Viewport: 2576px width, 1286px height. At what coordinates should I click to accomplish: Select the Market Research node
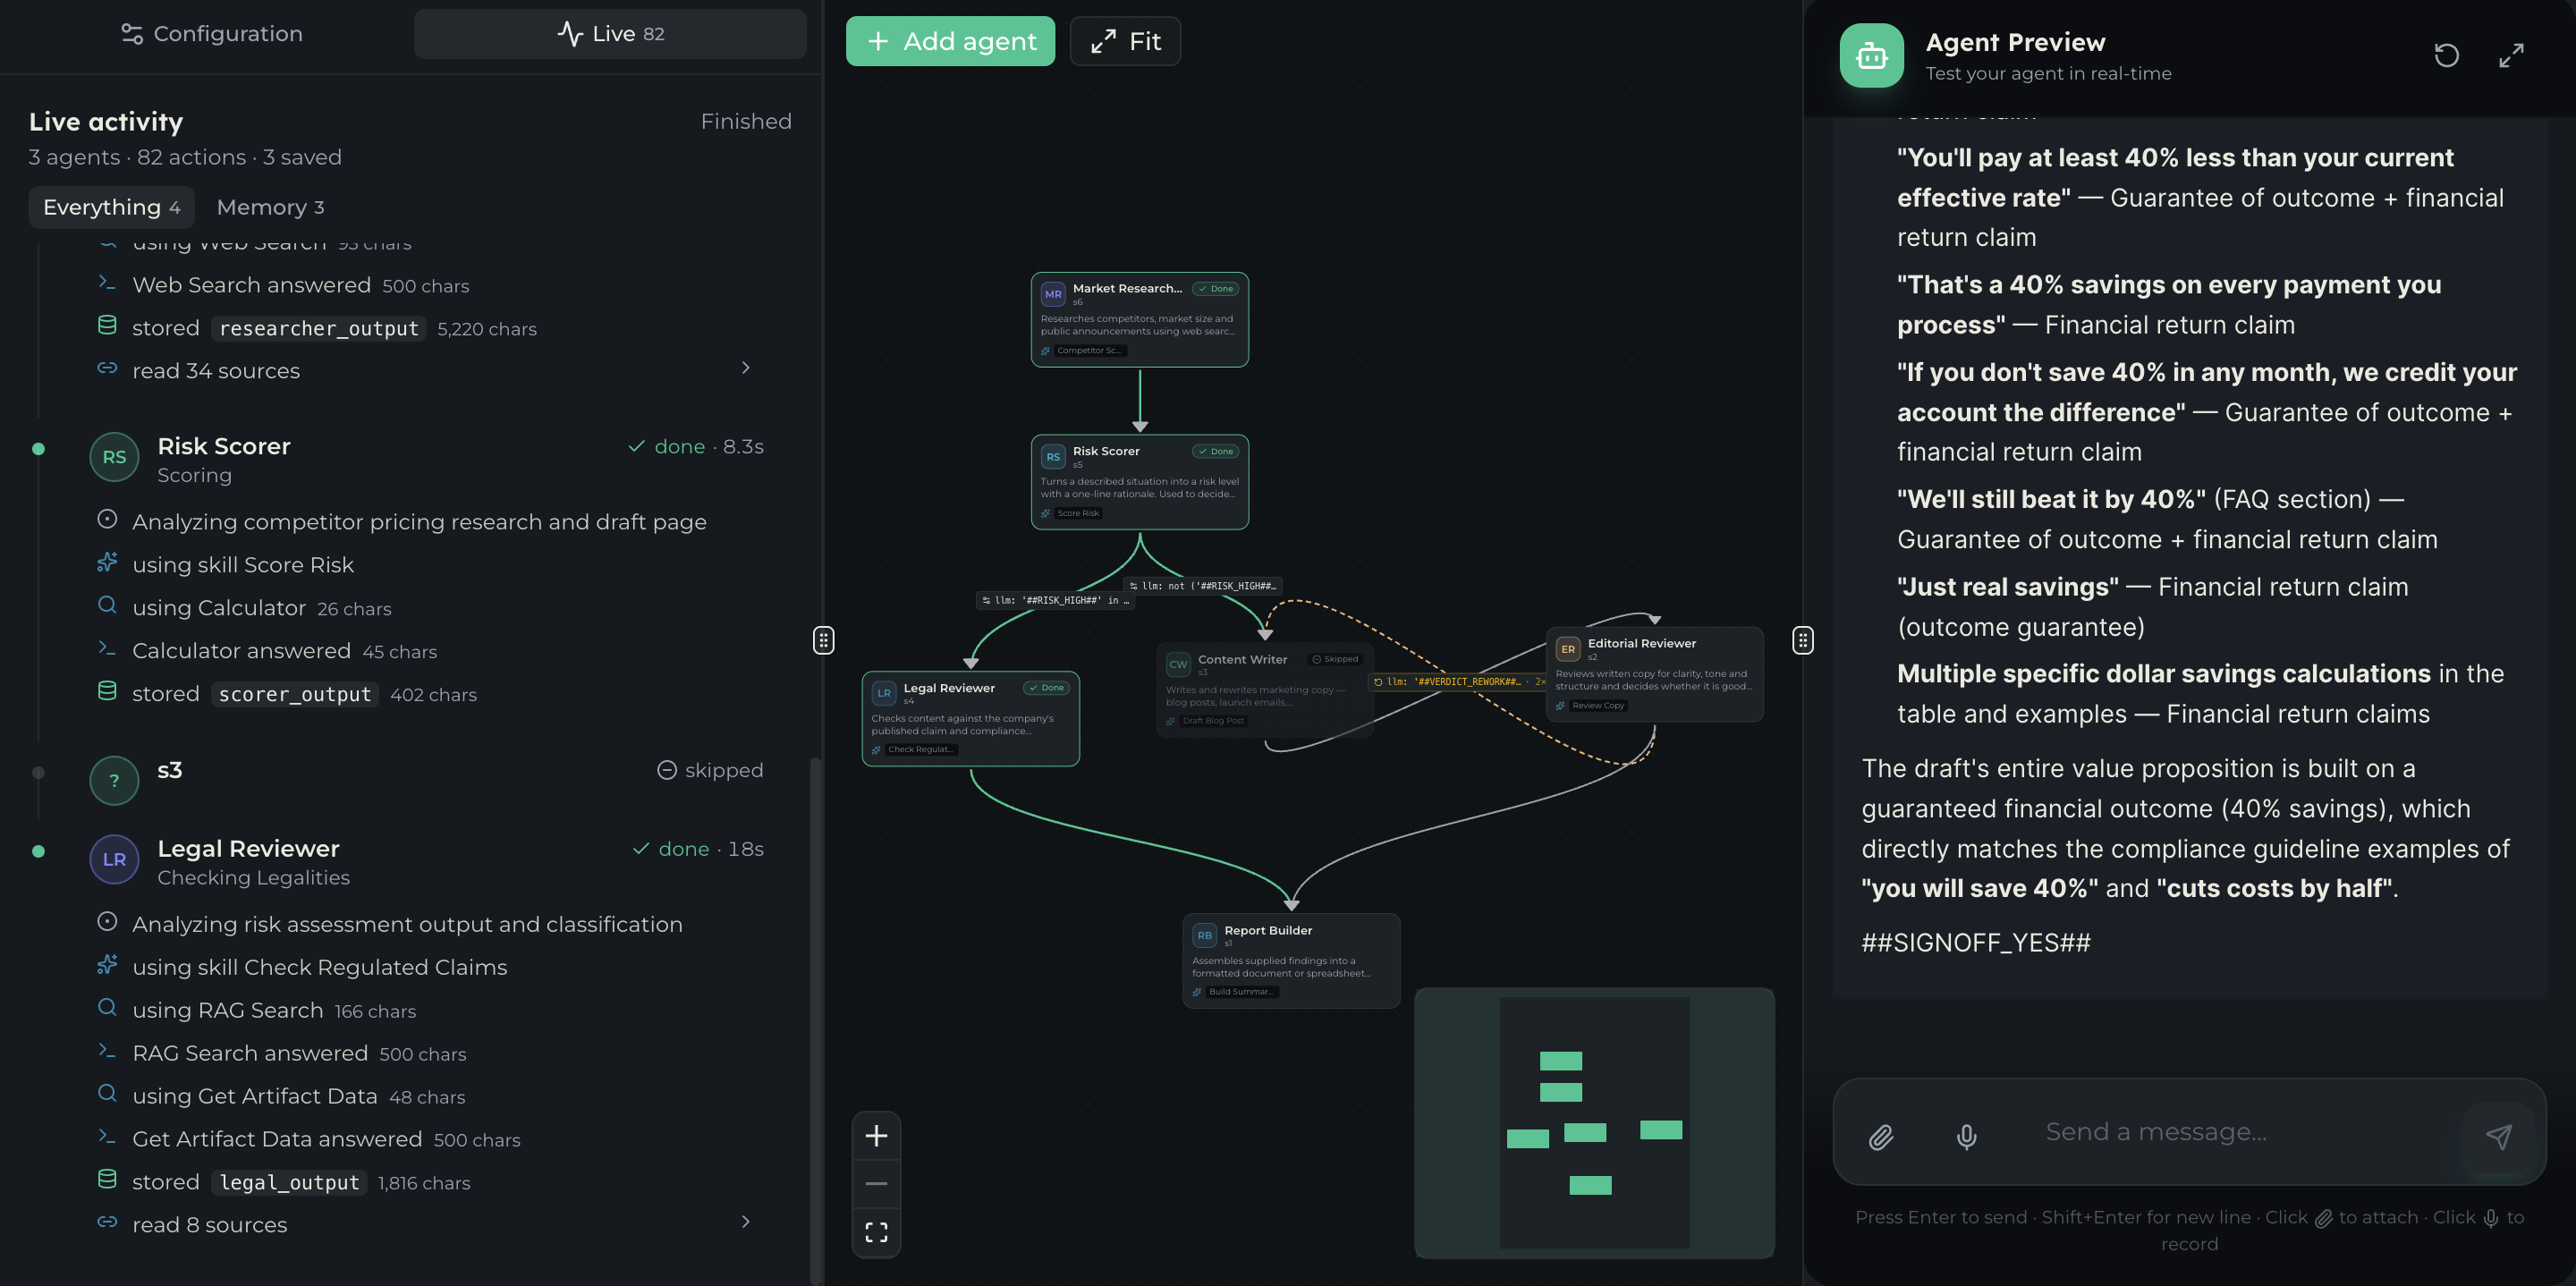coord(1139,319)
